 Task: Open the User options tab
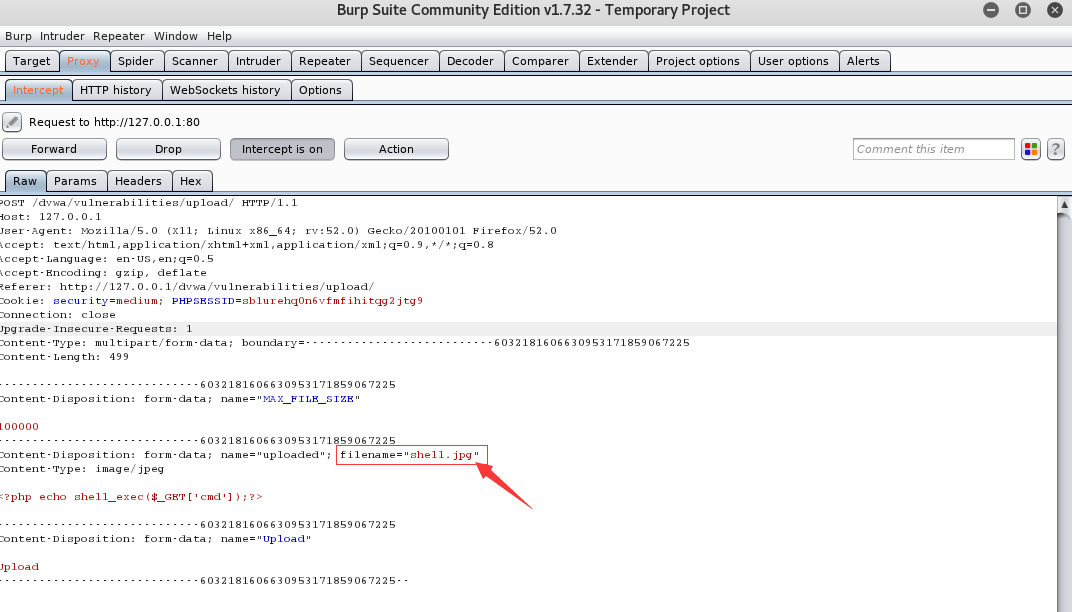(793, 61)
